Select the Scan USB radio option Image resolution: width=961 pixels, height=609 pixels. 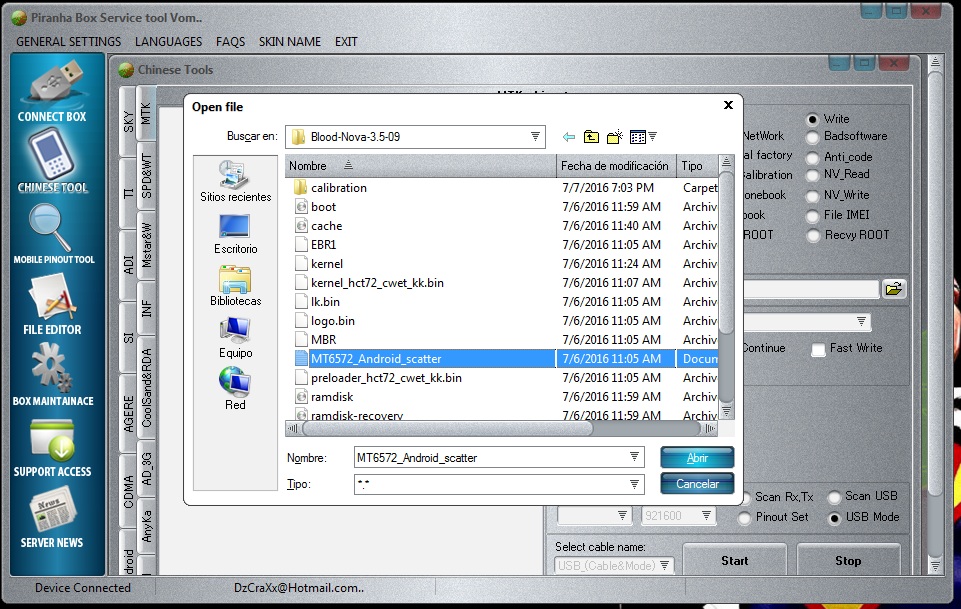click(832, 497)
